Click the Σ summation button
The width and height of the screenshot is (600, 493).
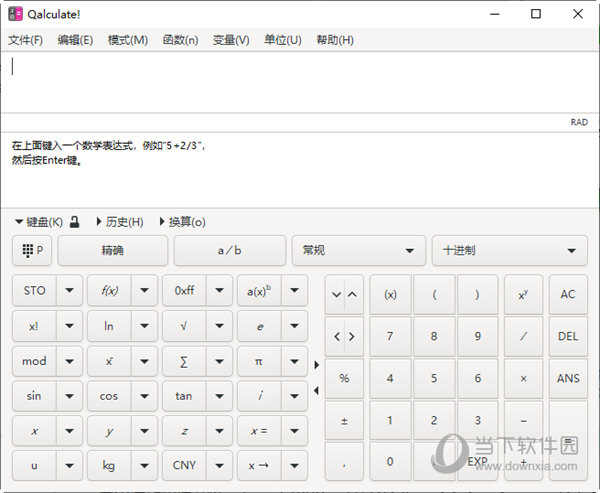coord(184,361)
